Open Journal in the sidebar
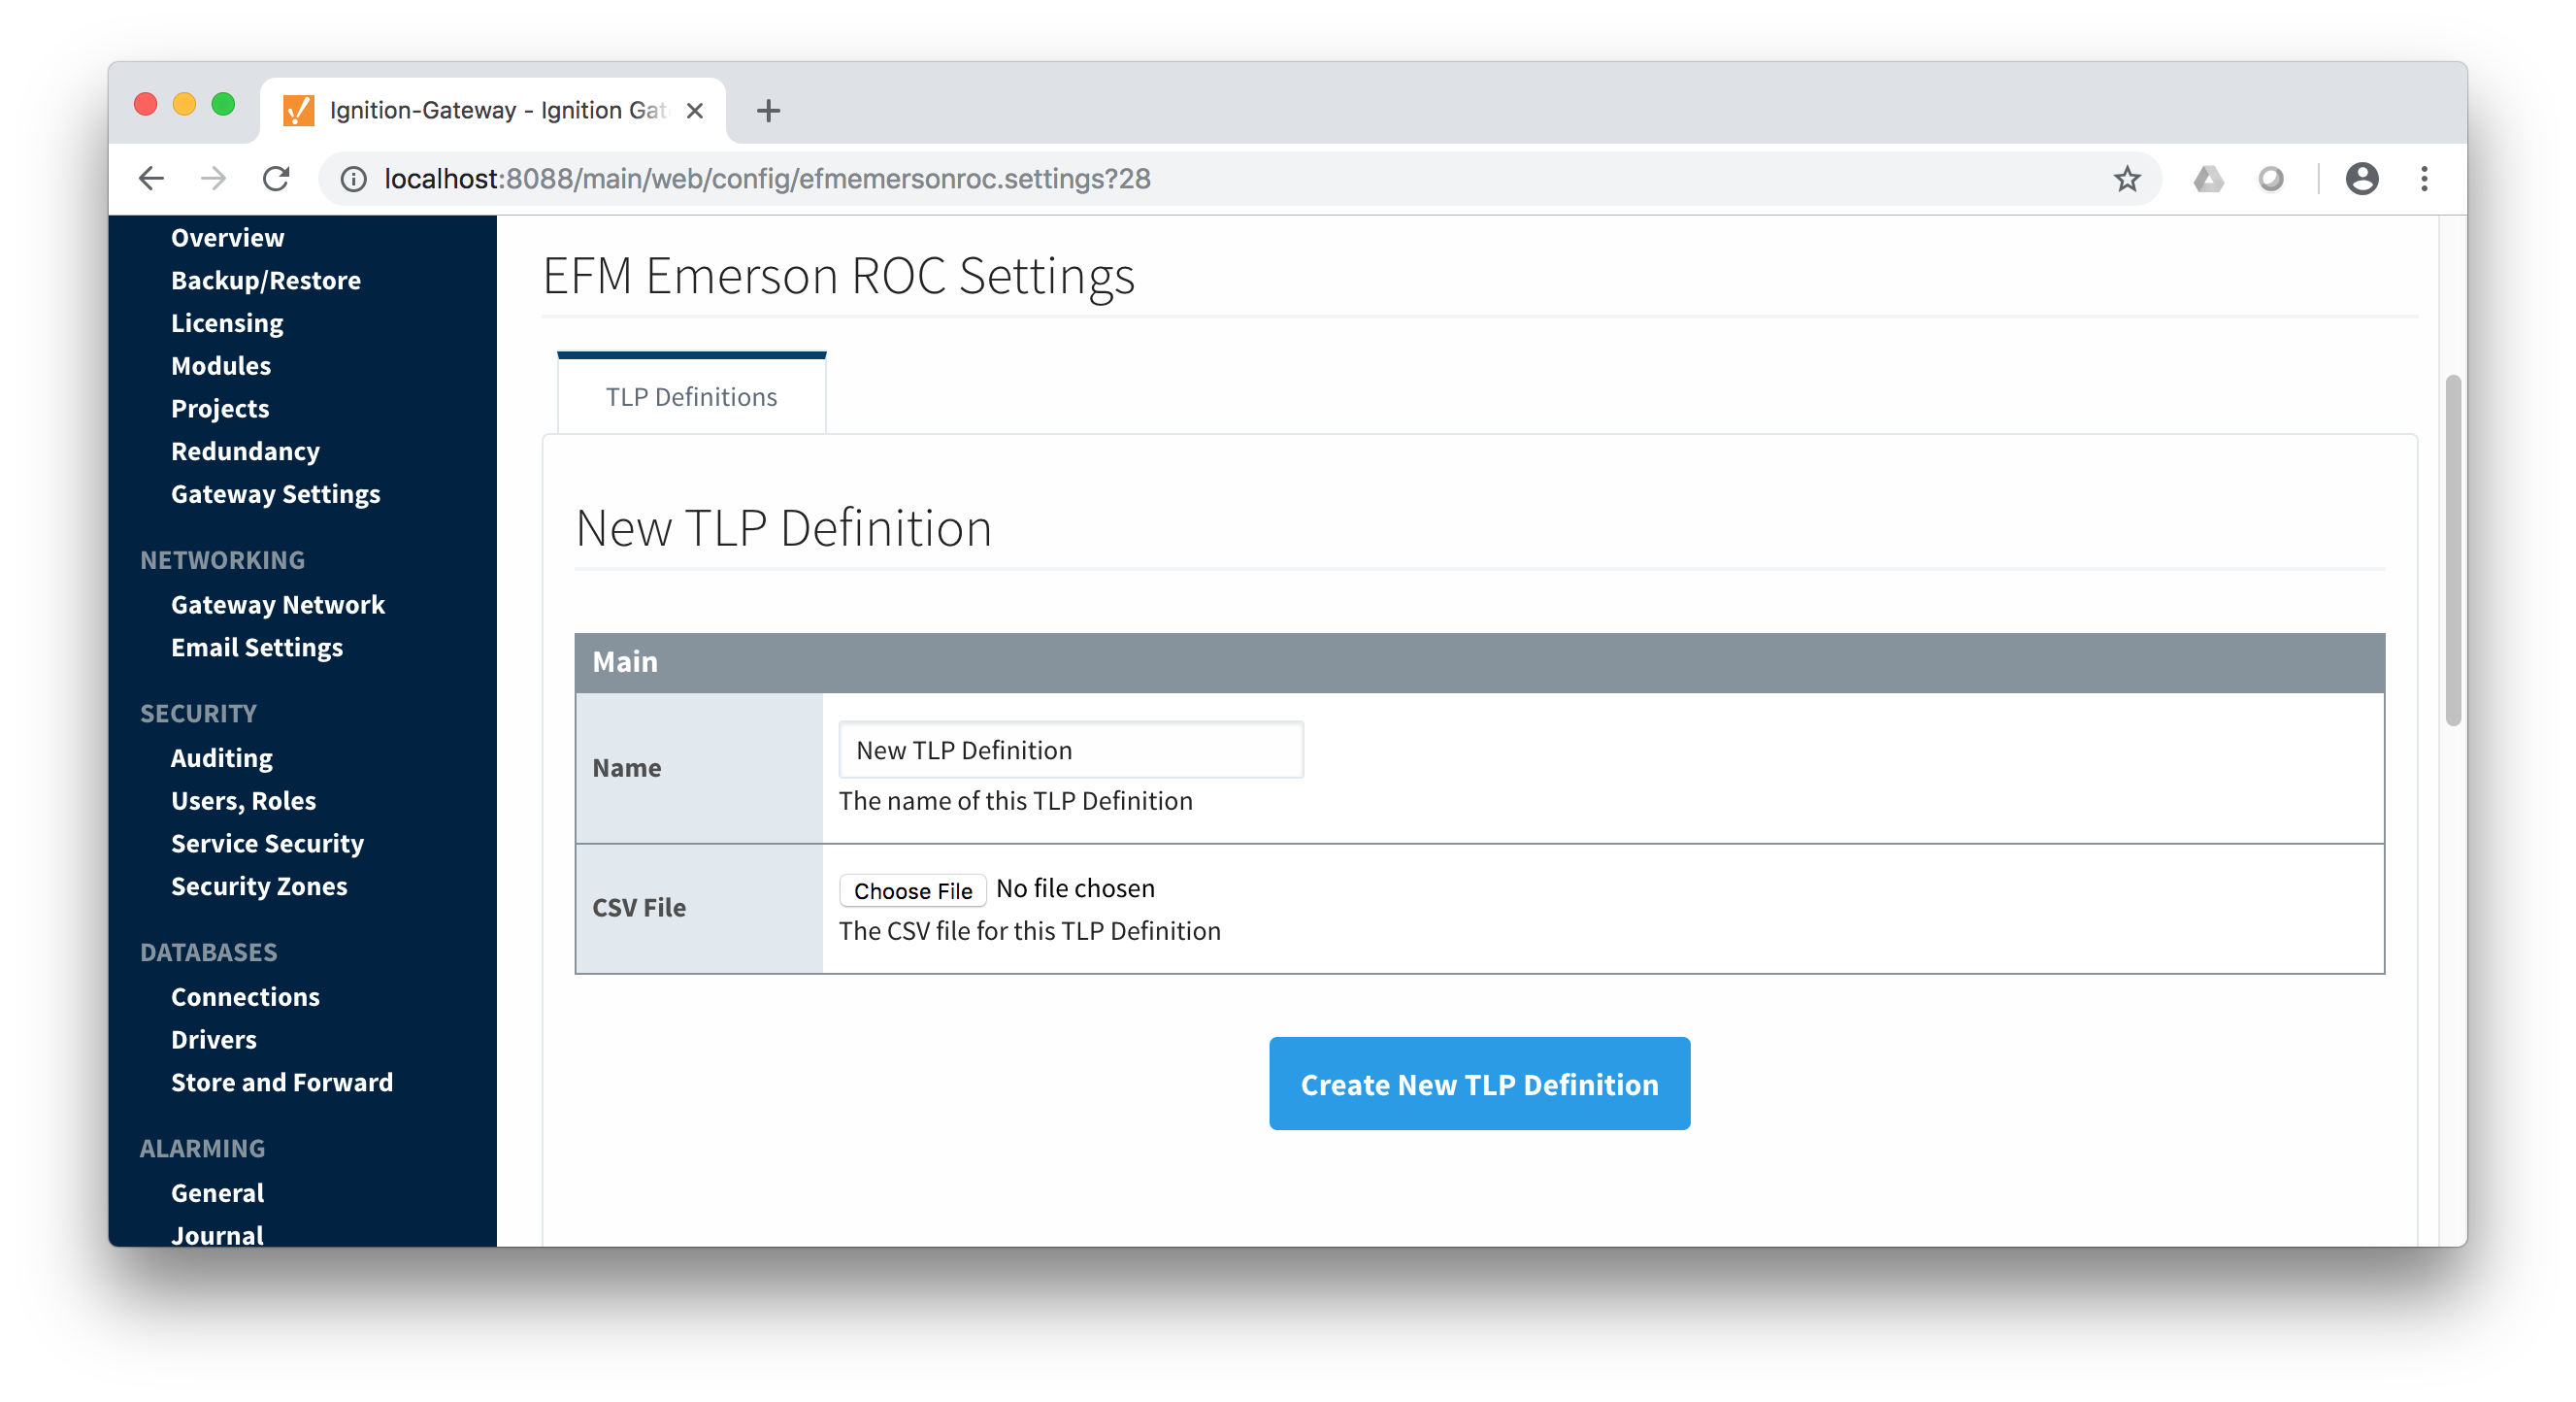 [217, 1234]
